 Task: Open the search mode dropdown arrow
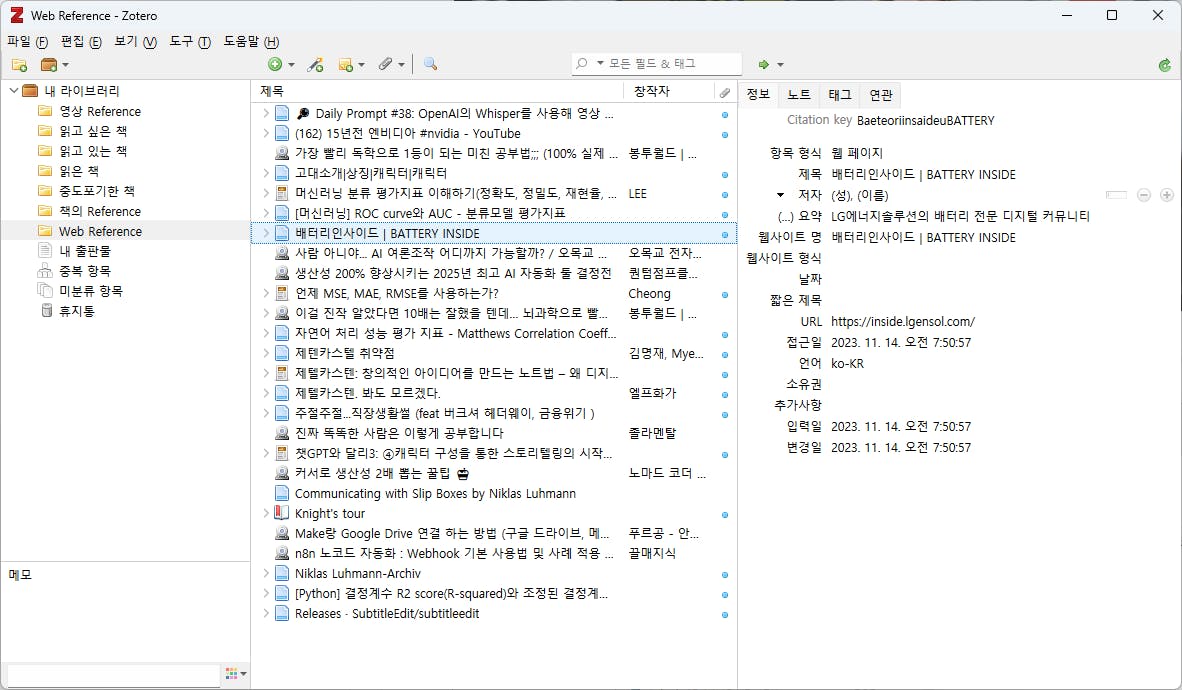[x=600, y=63]
